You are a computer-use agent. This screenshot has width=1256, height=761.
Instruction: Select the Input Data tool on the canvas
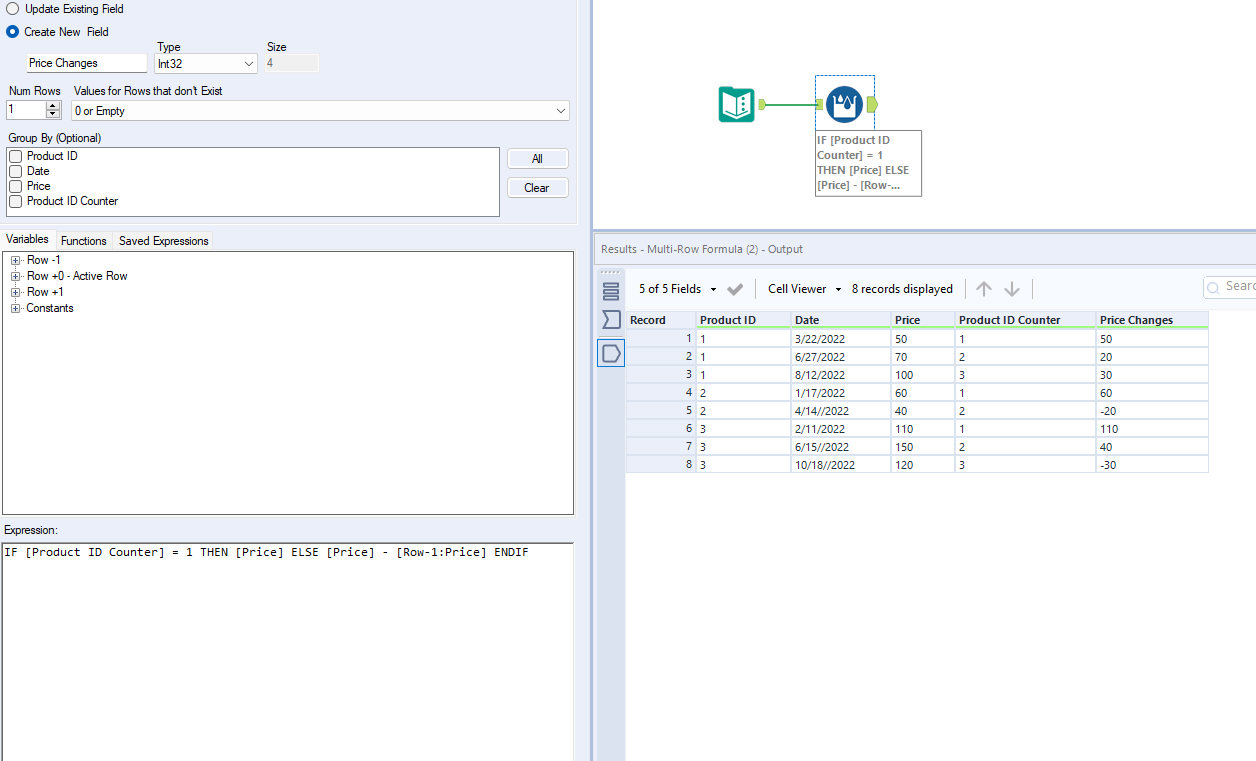tap(737, 103)
